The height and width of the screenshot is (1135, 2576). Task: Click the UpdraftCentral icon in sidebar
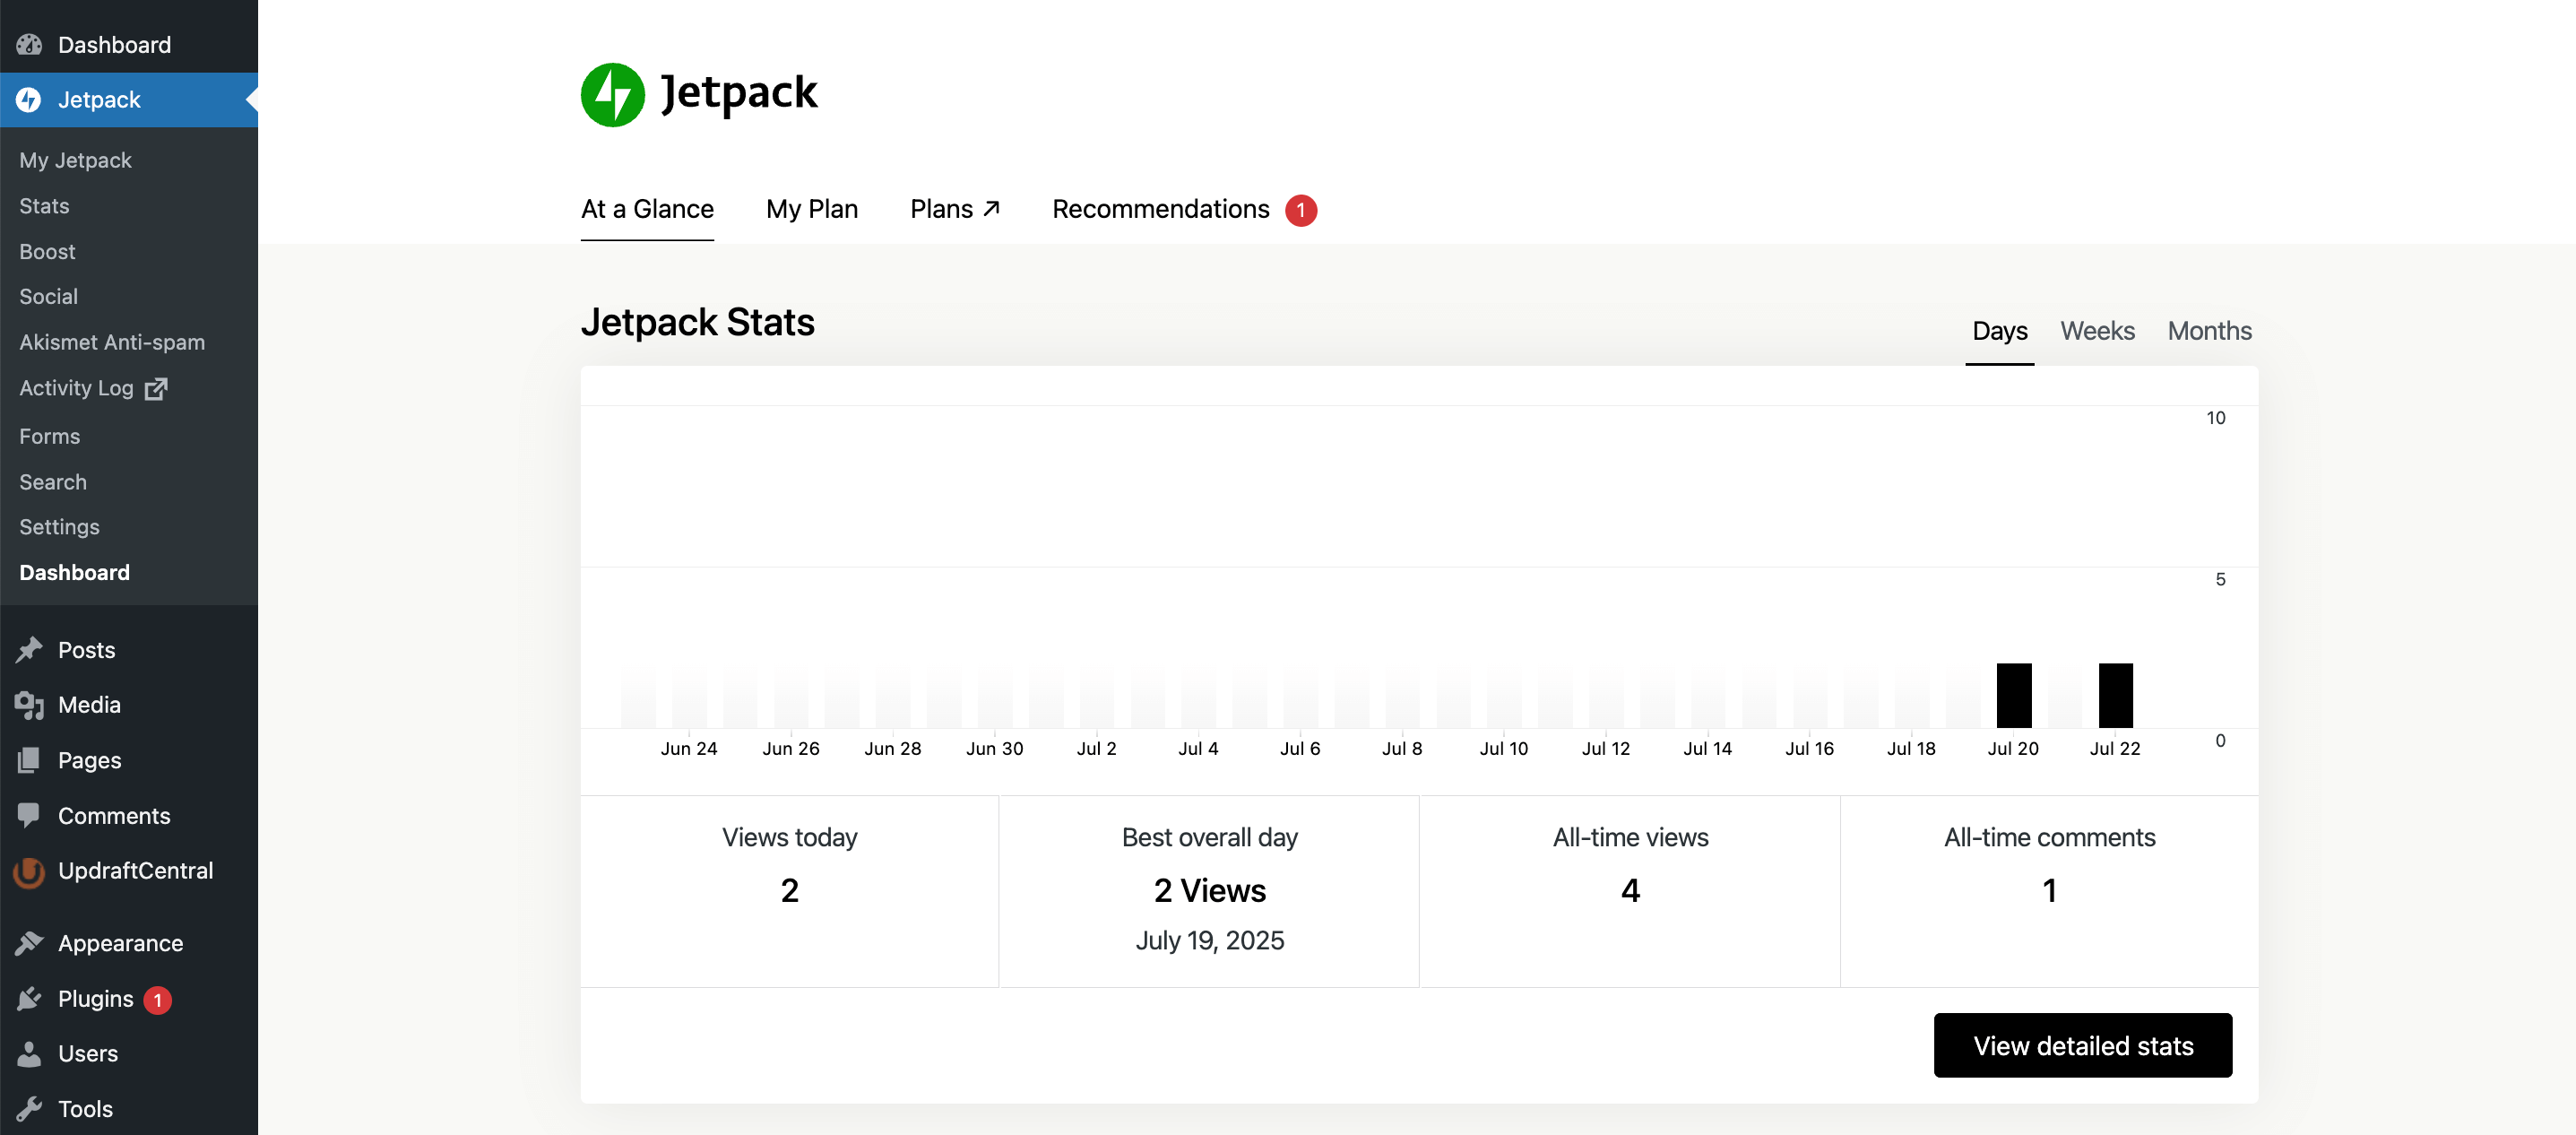29,871
